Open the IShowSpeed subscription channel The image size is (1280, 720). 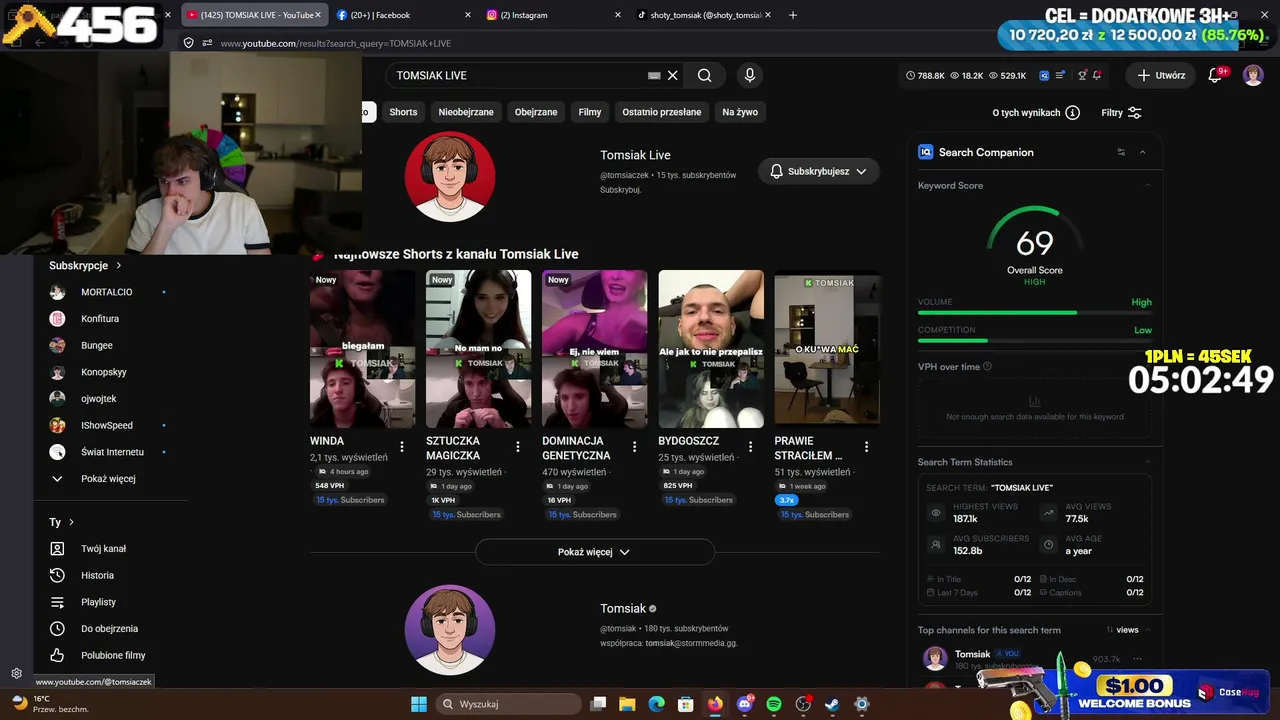point(107,425)
